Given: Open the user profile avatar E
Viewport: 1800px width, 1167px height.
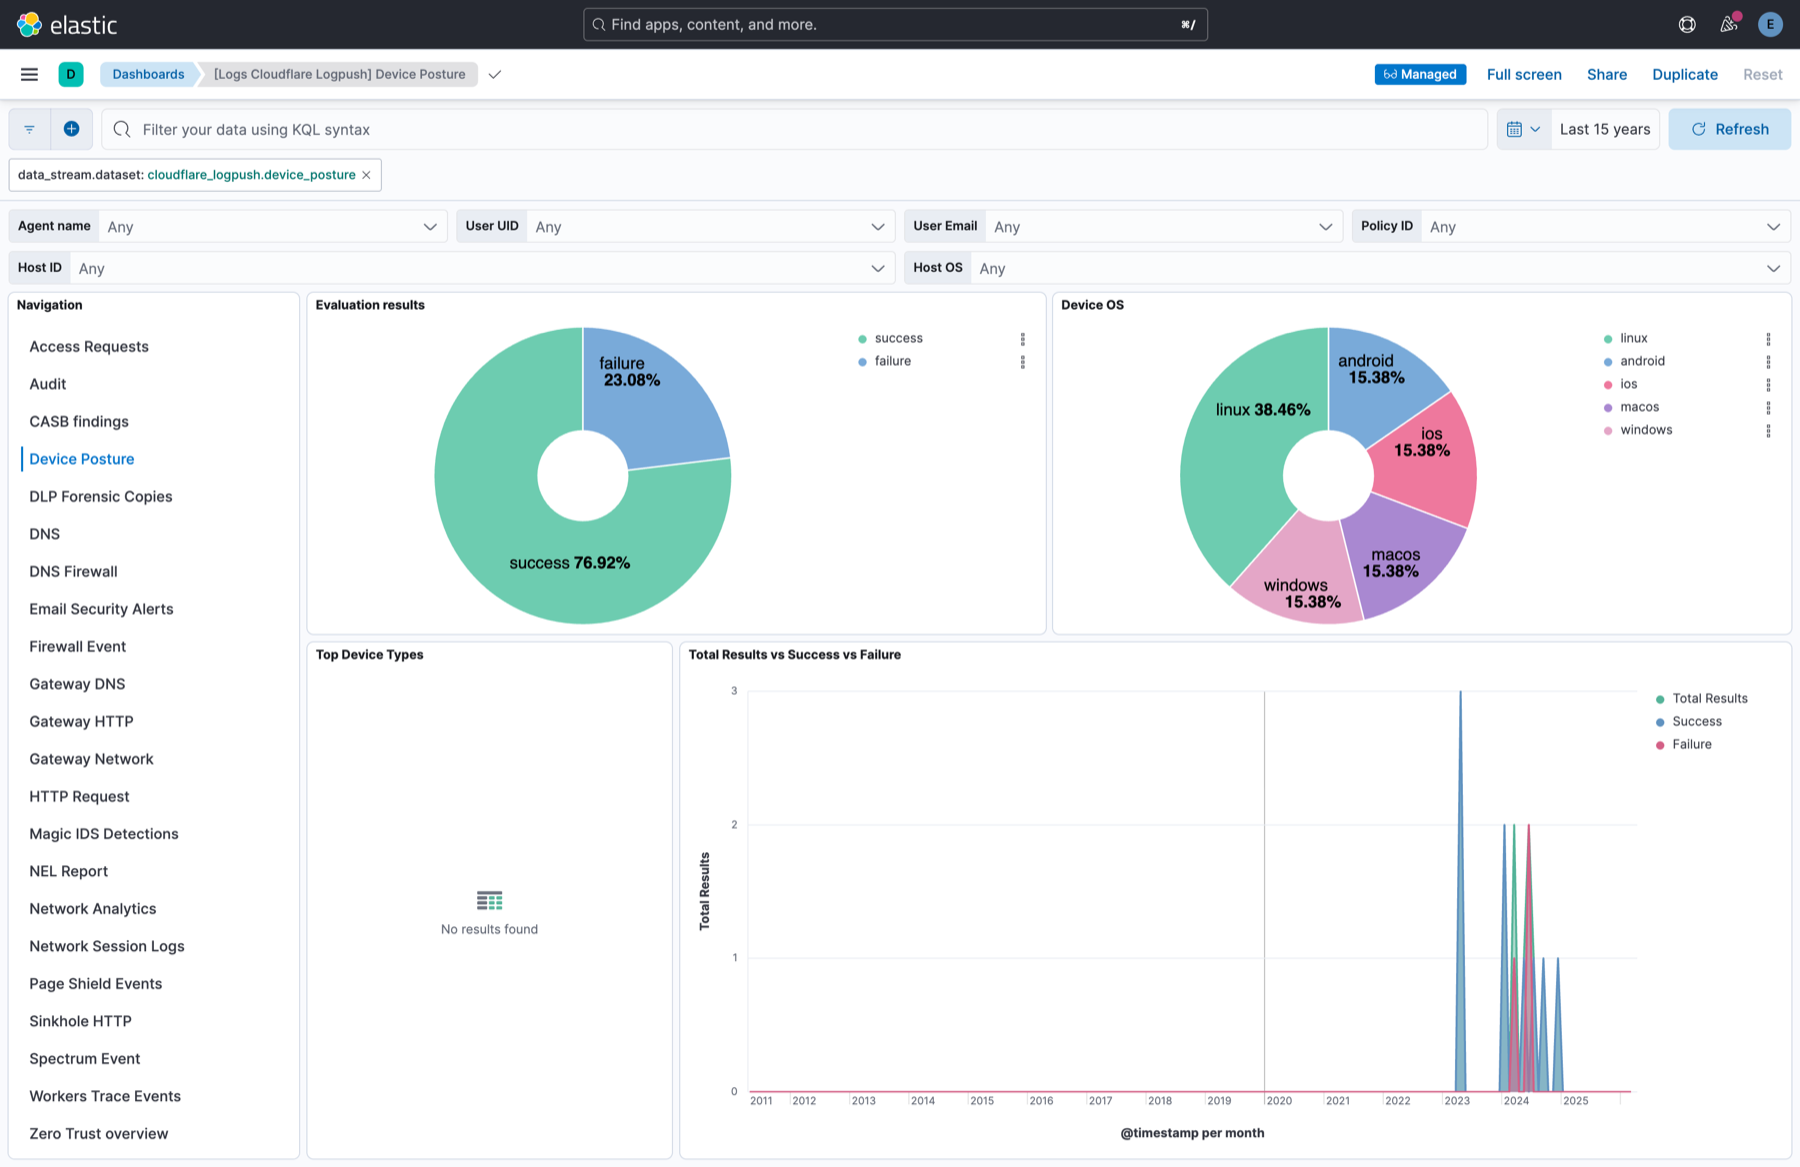Looking at the screenshot, I should tap(1770, 24).
